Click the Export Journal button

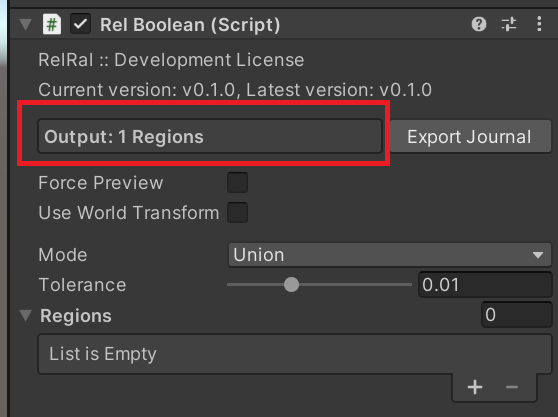pyautogui.click(x=470, y=137)
